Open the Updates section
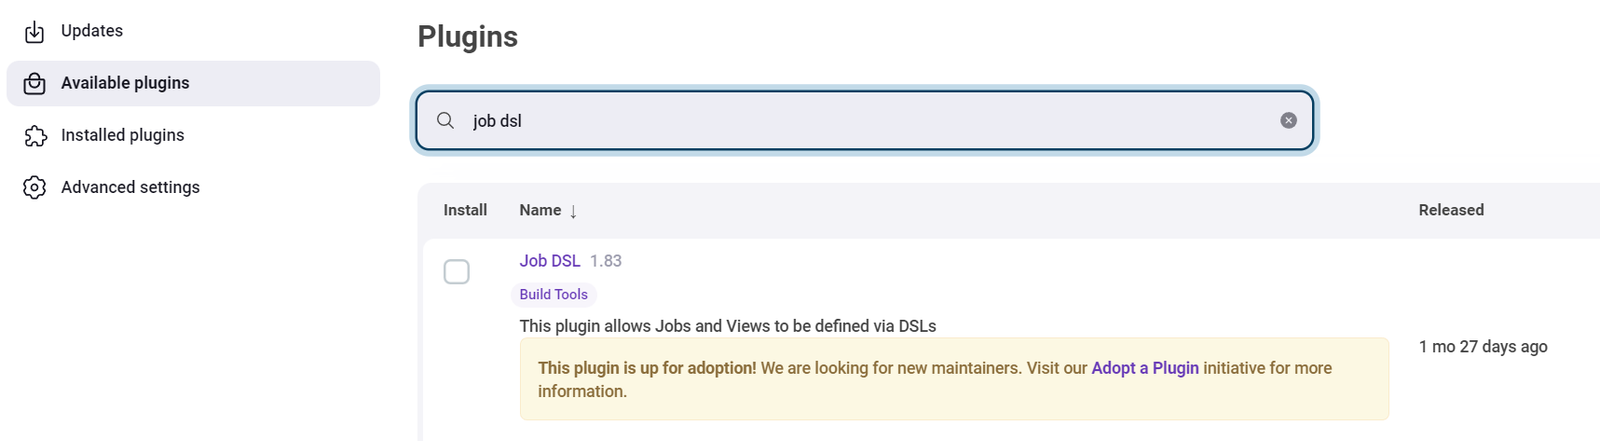1600x441 pixels. 92,31
